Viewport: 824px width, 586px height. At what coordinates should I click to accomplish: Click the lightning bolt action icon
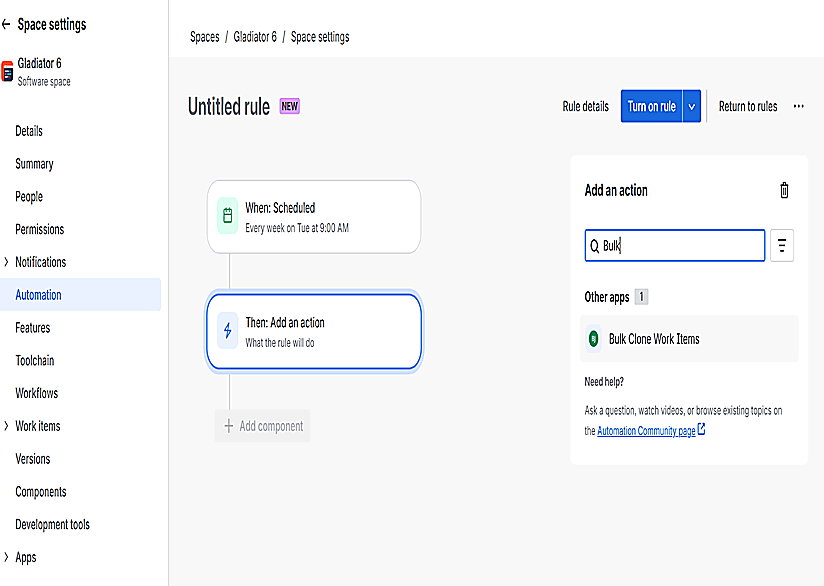[227, 331]
